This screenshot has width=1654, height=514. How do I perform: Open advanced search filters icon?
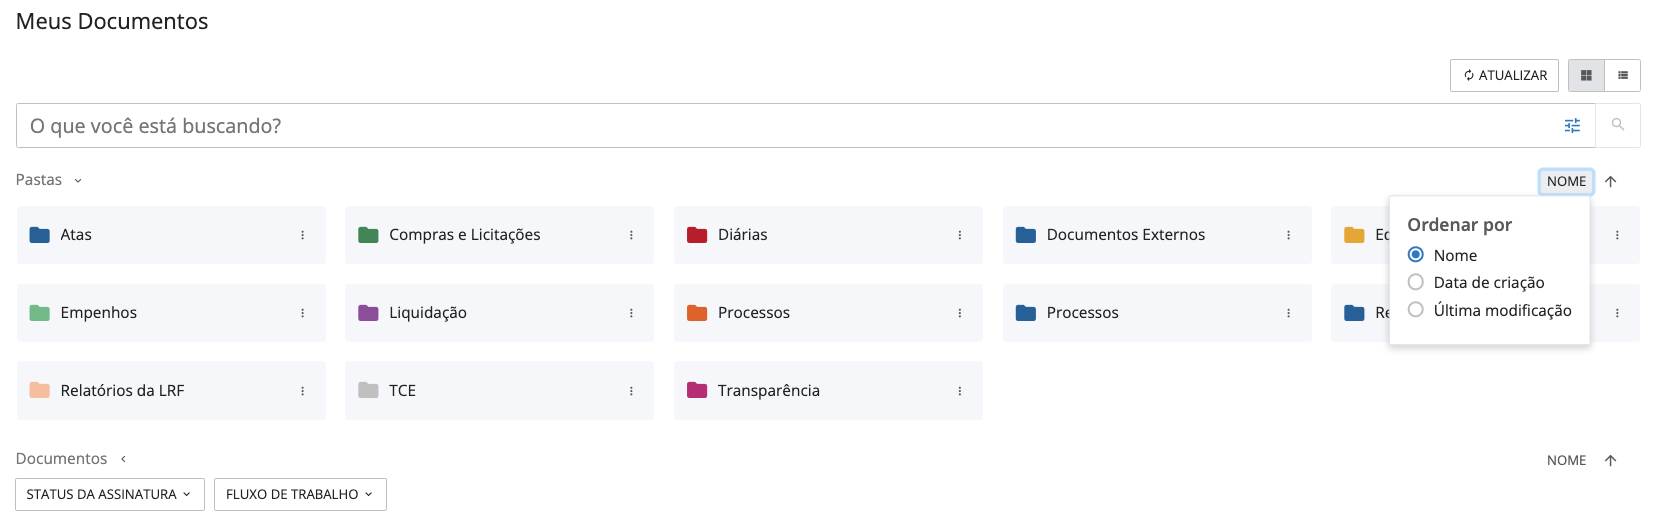[x=1572, y=126]
